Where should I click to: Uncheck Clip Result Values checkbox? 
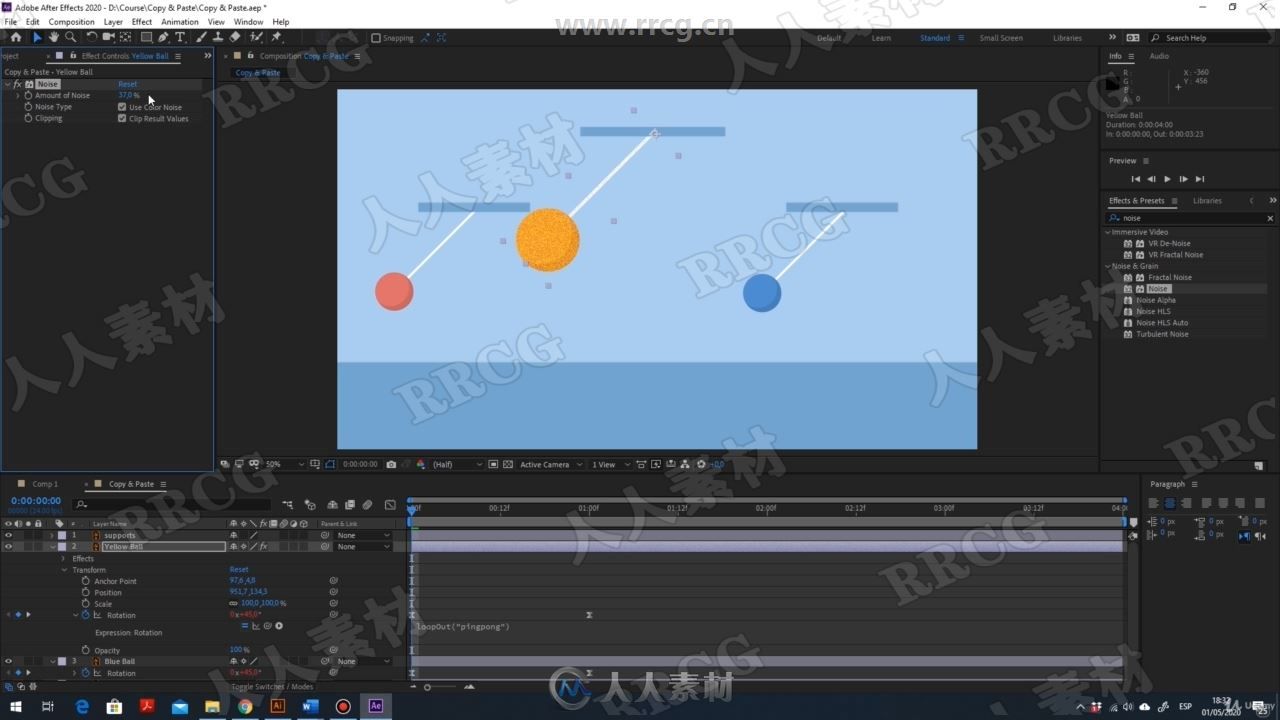point(122,118)
